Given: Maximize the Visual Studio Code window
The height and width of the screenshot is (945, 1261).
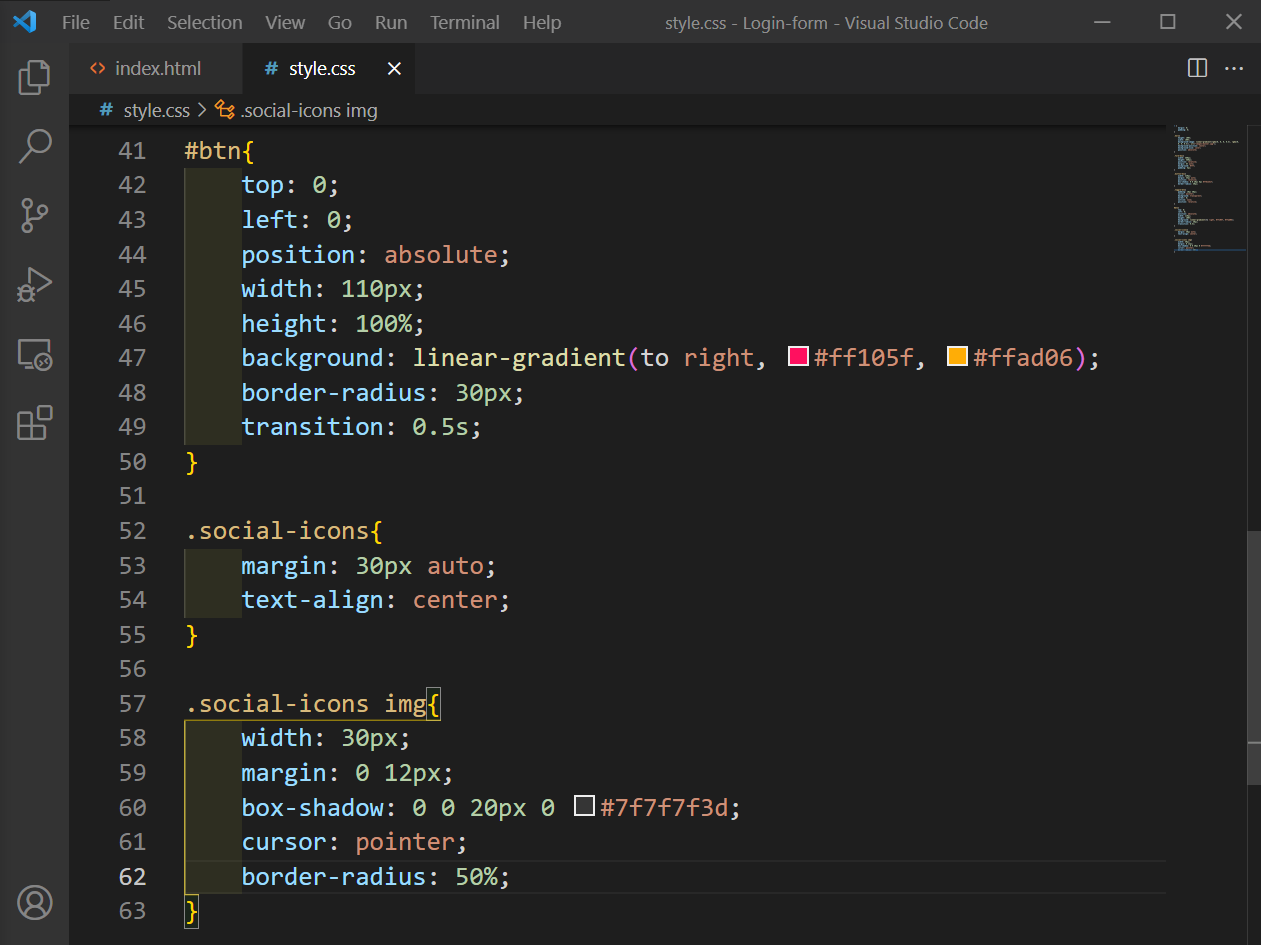Looking at the screenshot, I should (x=1167, y=22).
